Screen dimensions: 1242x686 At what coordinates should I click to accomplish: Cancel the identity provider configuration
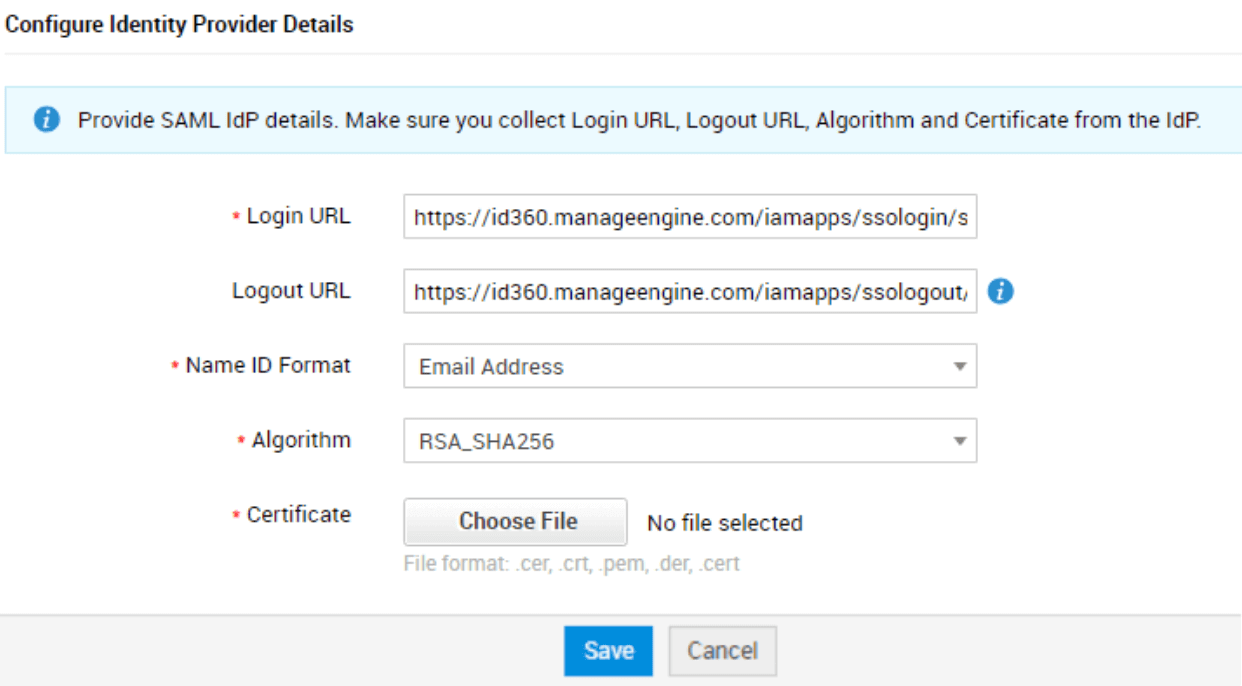pyautogui.click(x=722, y=651)
